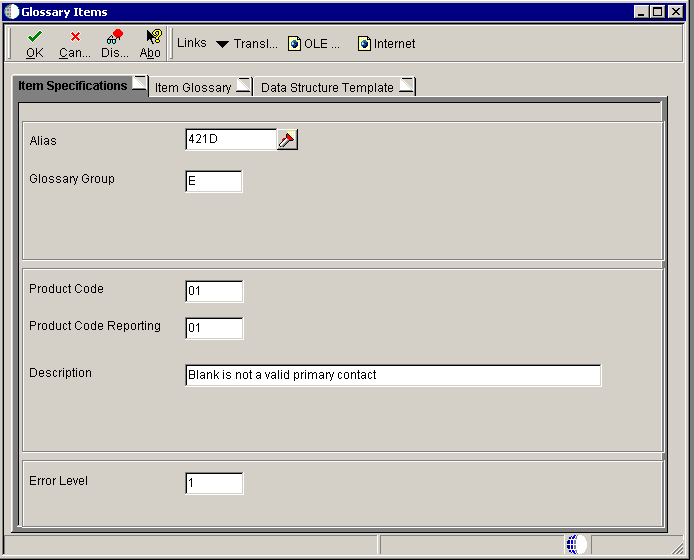Click the Internet link icon
Screen dimensions: 694x560
click(364, 44)
